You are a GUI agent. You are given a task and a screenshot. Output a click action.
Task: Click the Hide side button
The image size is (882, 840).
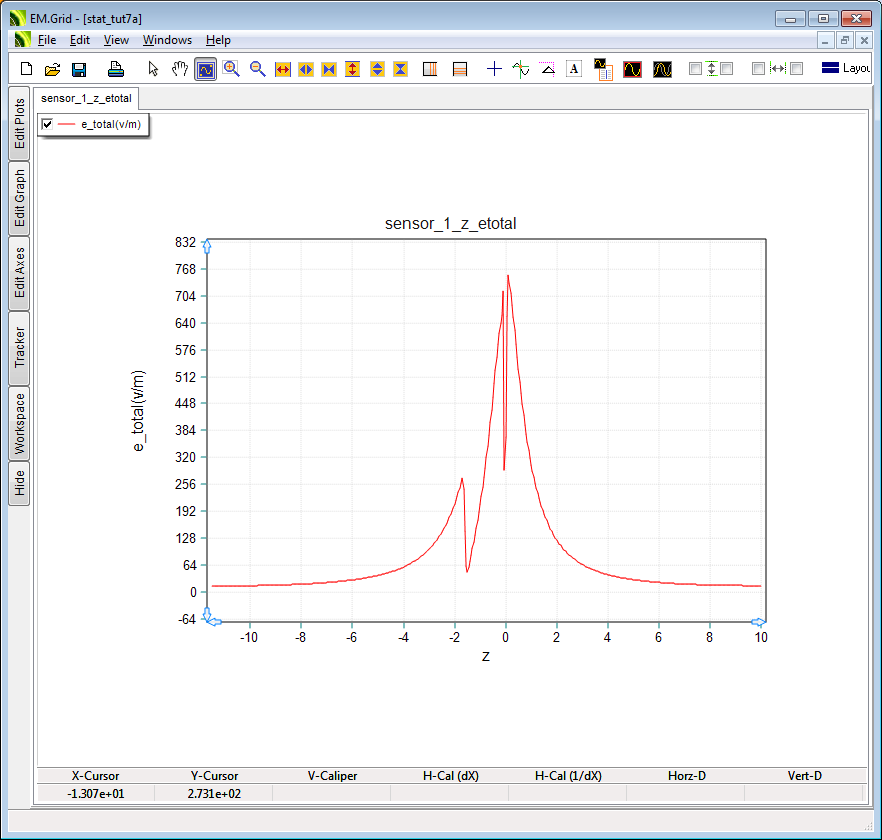click(19, 484)
